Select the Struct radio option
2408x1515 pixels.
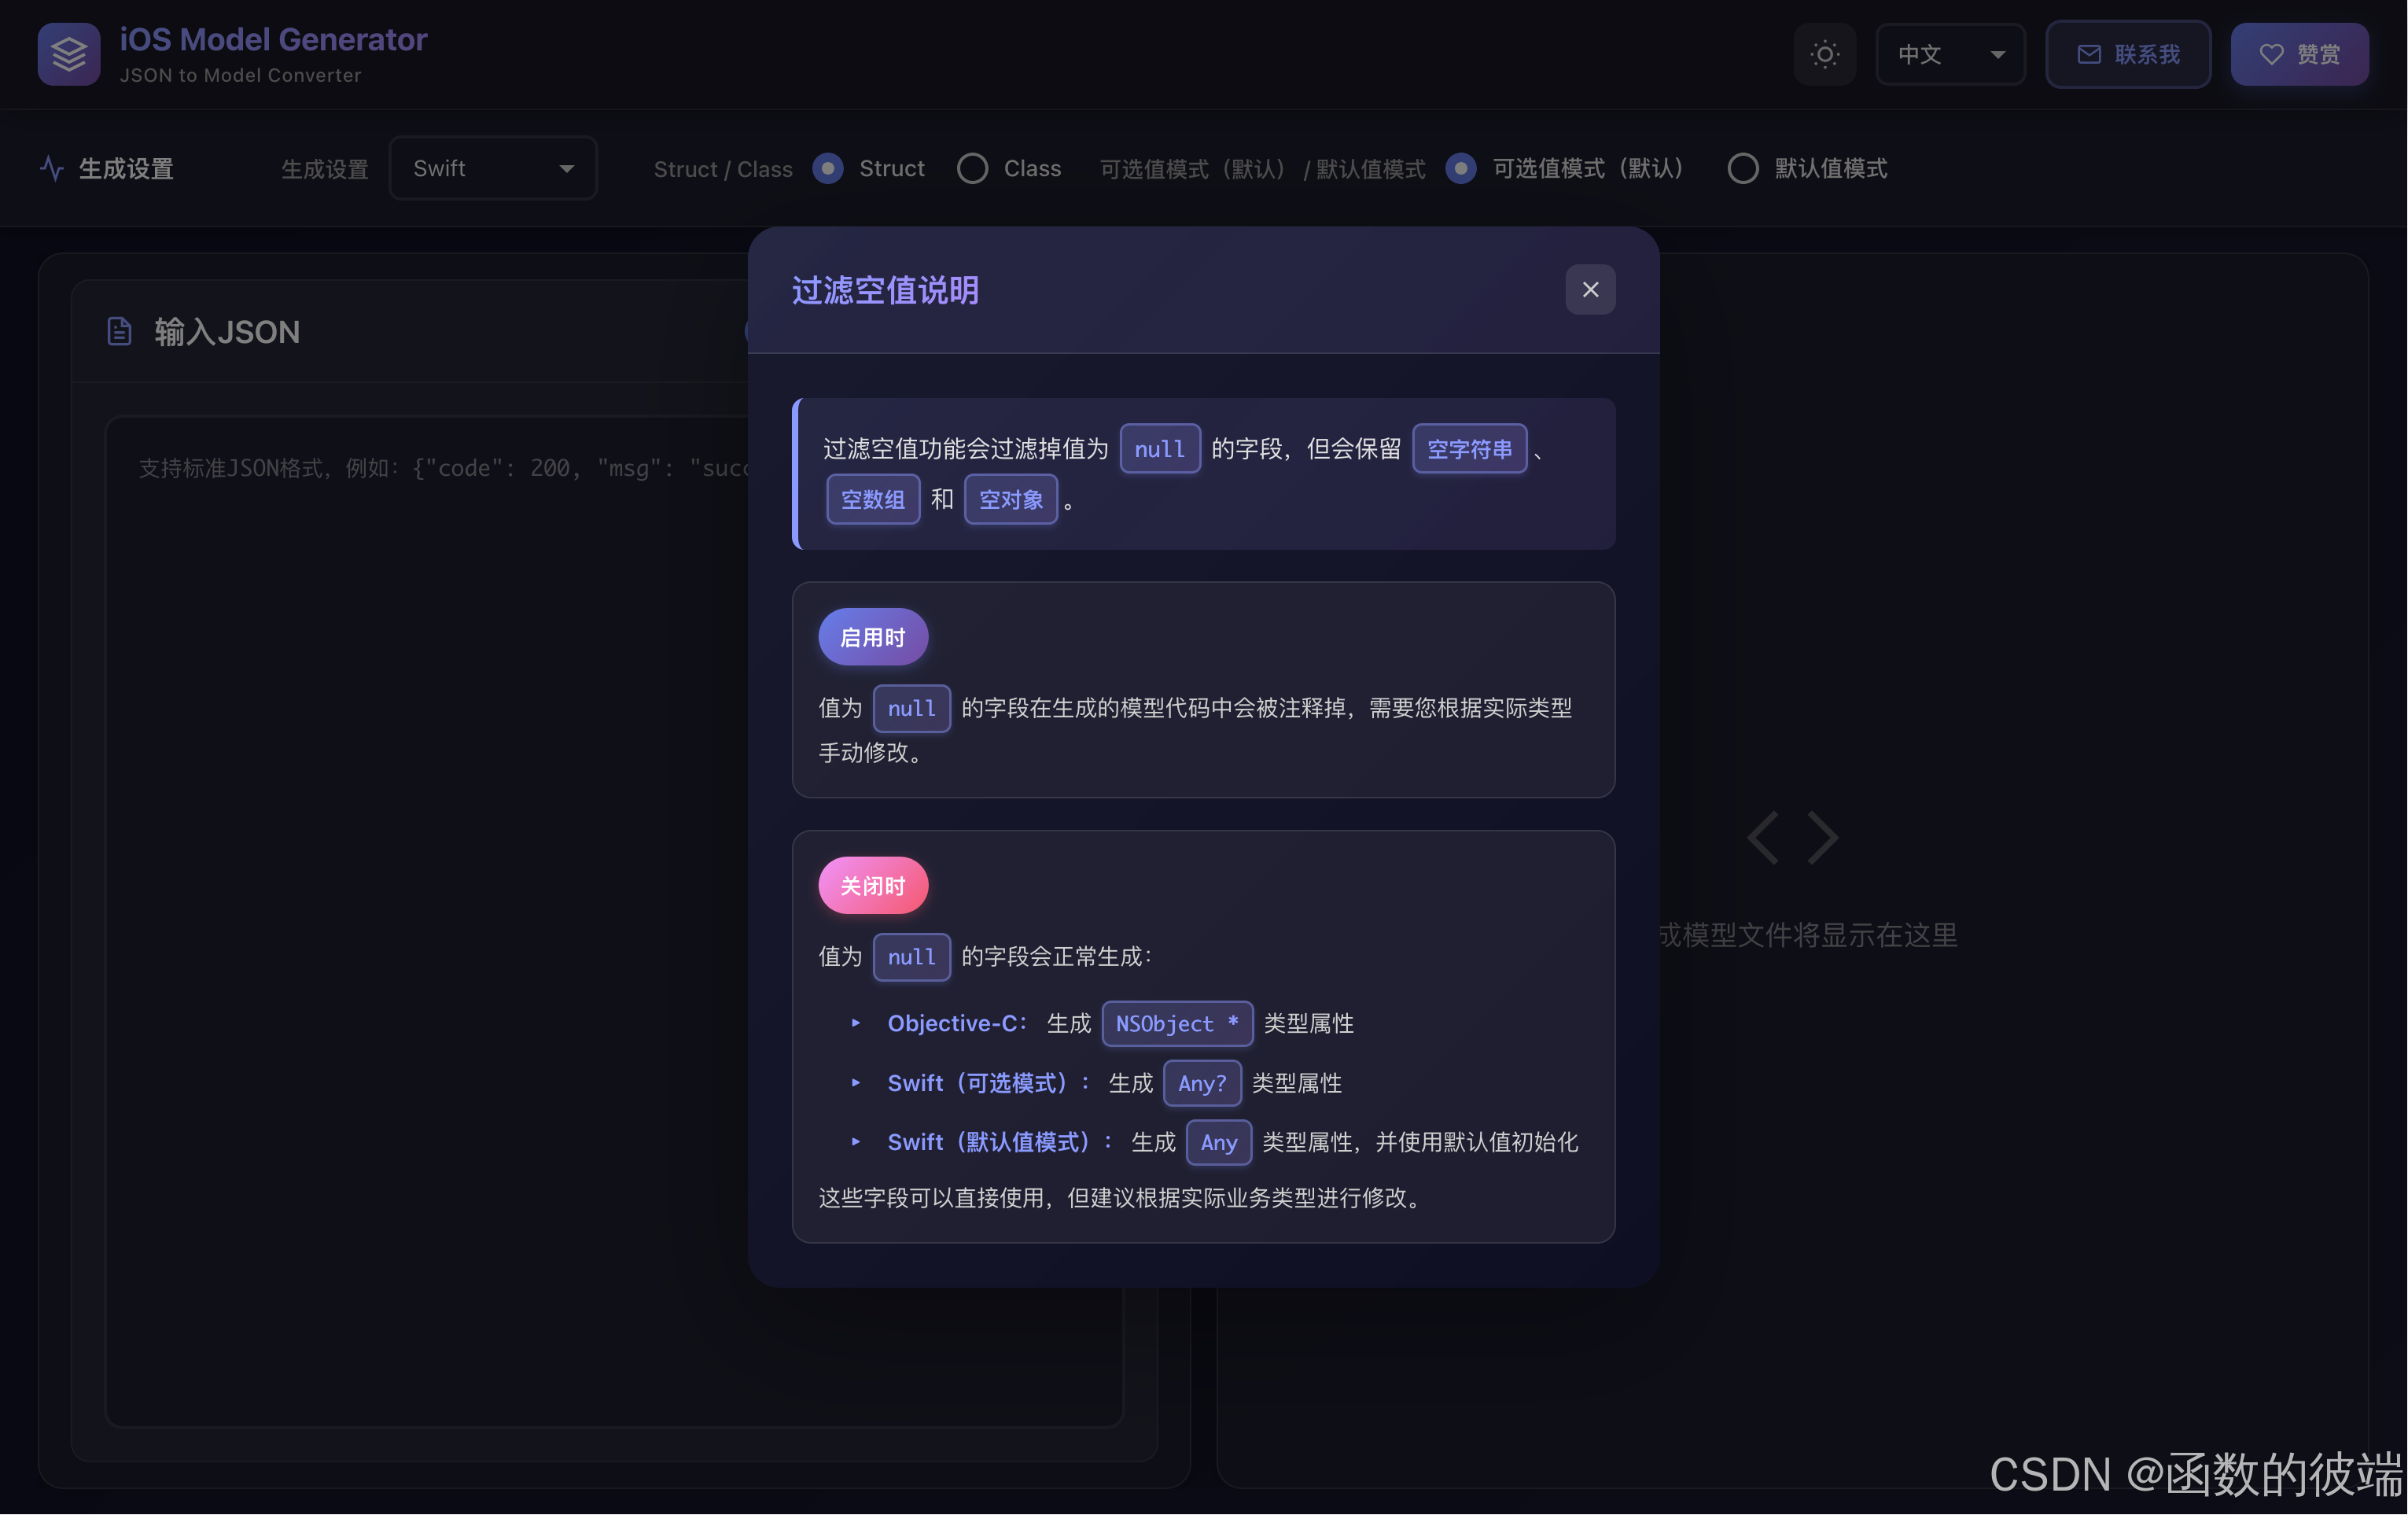point(827,168)
